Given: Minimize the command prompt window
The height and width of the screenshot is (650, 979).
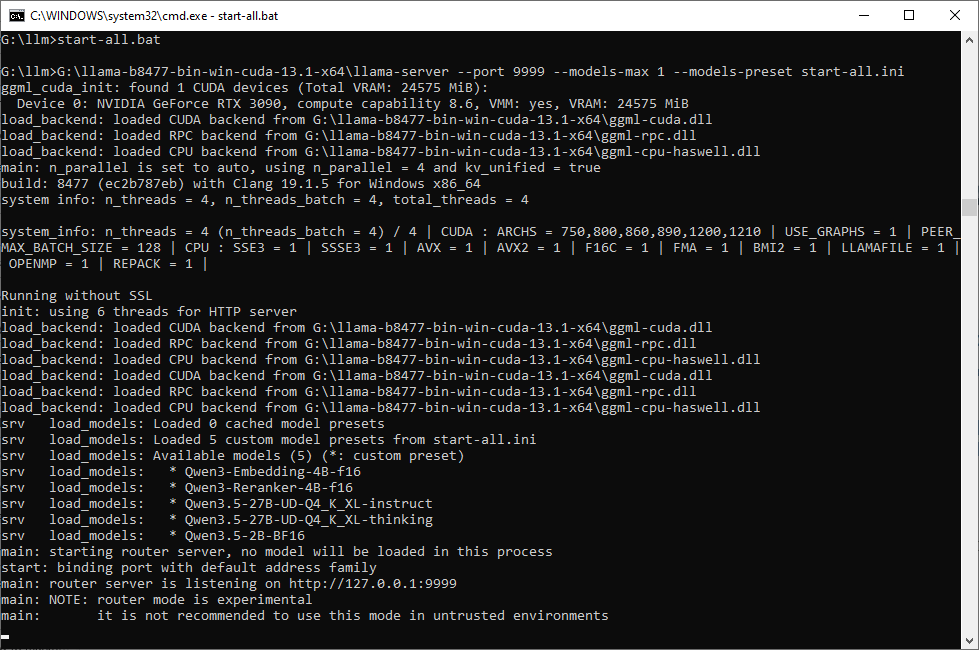Looking at the screenshot, I should (863, 15).
